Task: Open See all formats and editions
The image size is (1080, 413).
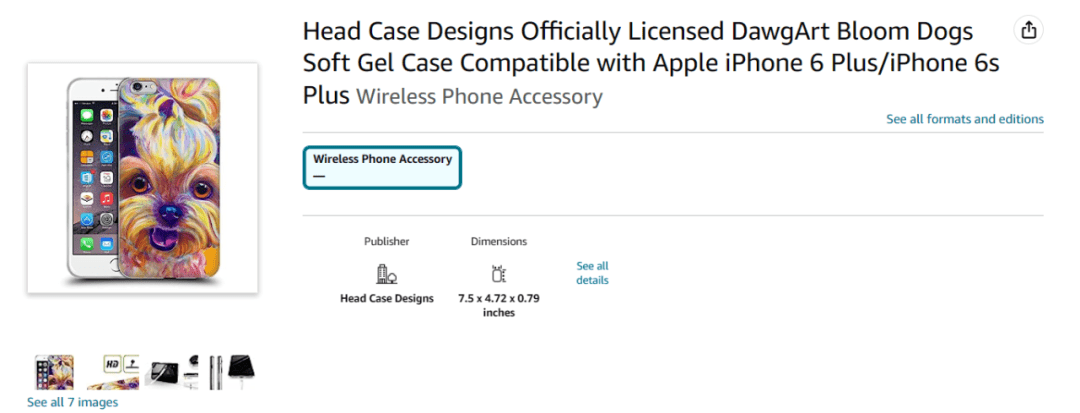Action: tap(964, 119)
